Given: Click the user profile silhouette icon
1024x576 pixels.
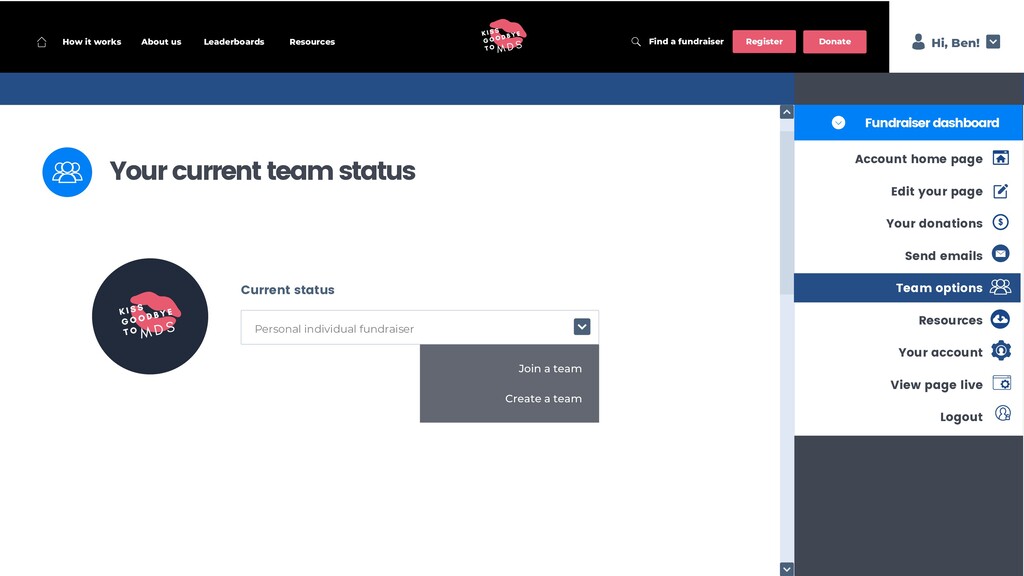Looking at the screenshot, I should pos(918,42).
